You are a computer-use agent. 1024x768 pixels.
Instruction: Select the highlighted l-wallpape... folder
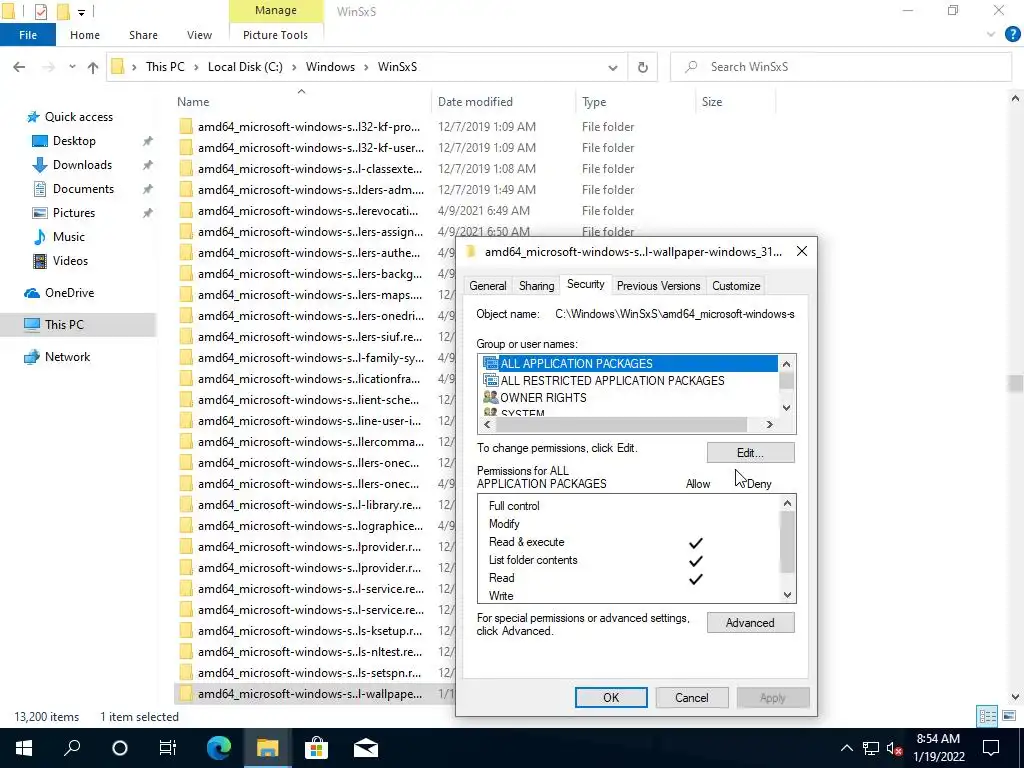click(309, 694)
